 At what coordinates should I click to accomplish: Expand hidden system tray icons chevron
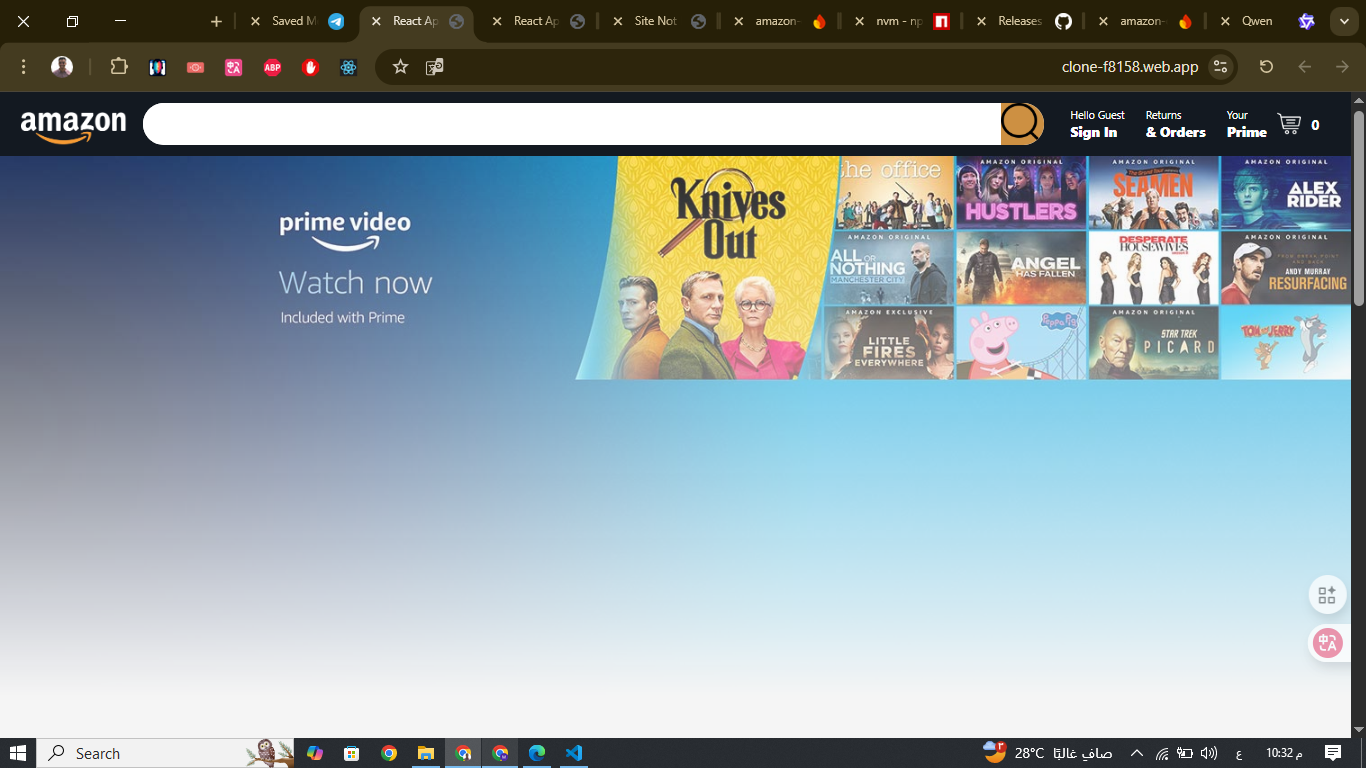coord(1136,753)
